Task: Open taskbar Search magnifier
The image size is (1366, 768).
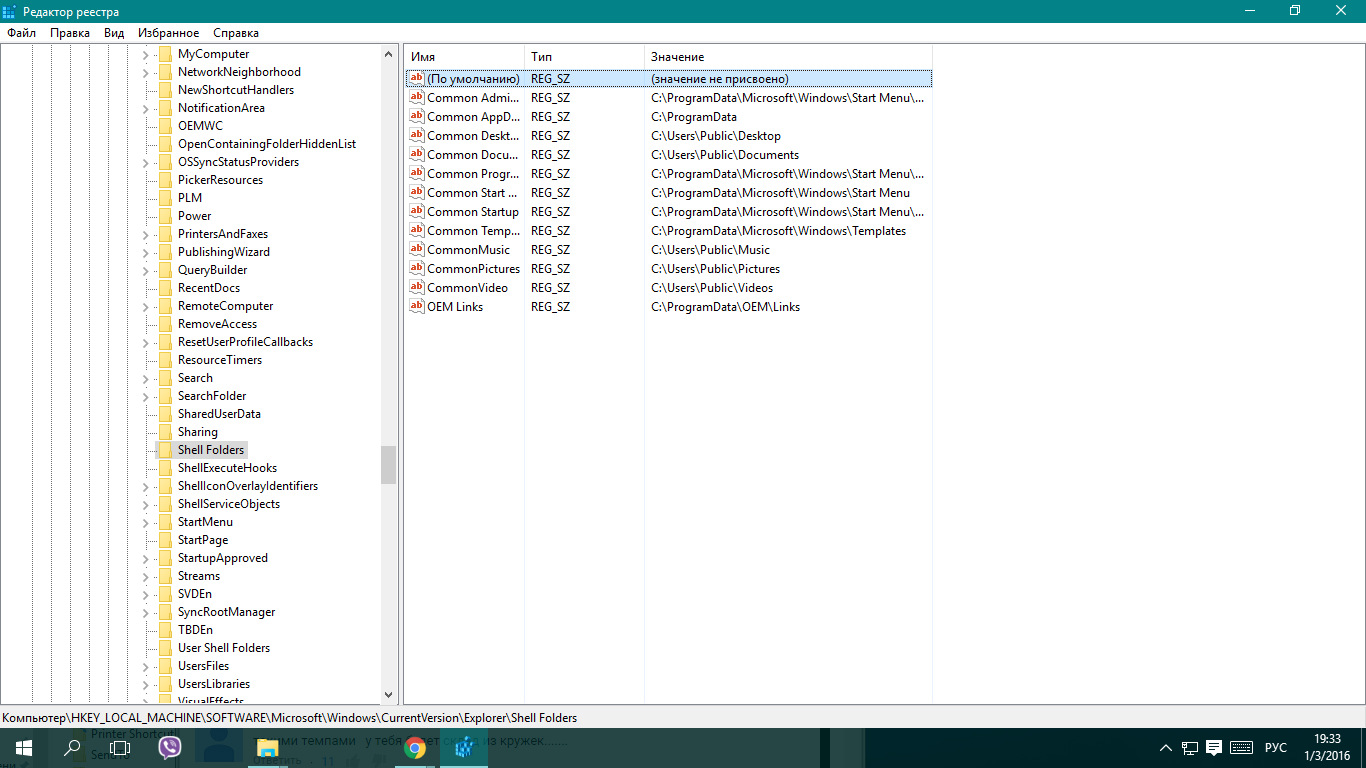Action: [72, 748]
